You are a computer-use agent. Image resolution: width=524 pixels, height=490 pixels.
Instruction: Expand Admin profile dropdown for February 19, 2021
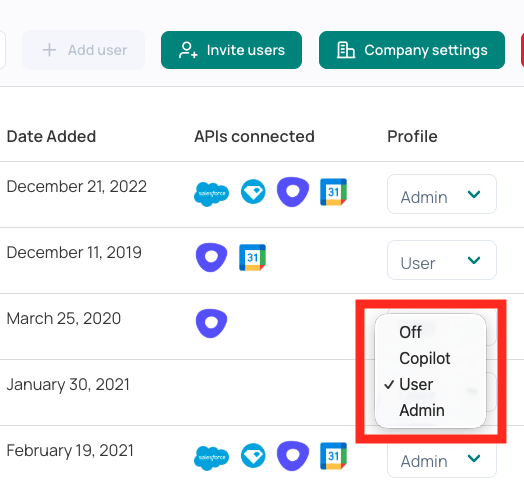tap(442, 458)
